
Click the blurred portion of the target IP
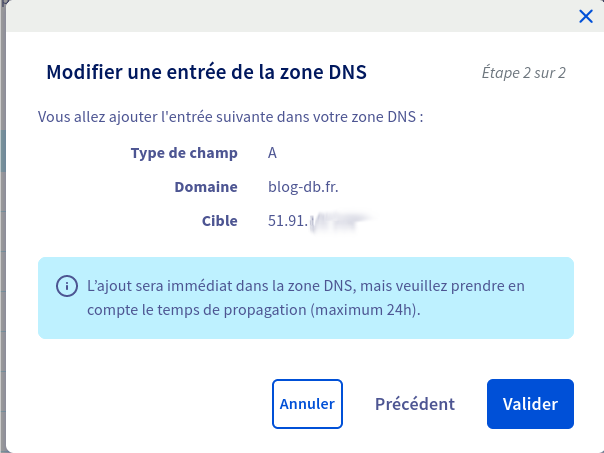coord(340,222)
